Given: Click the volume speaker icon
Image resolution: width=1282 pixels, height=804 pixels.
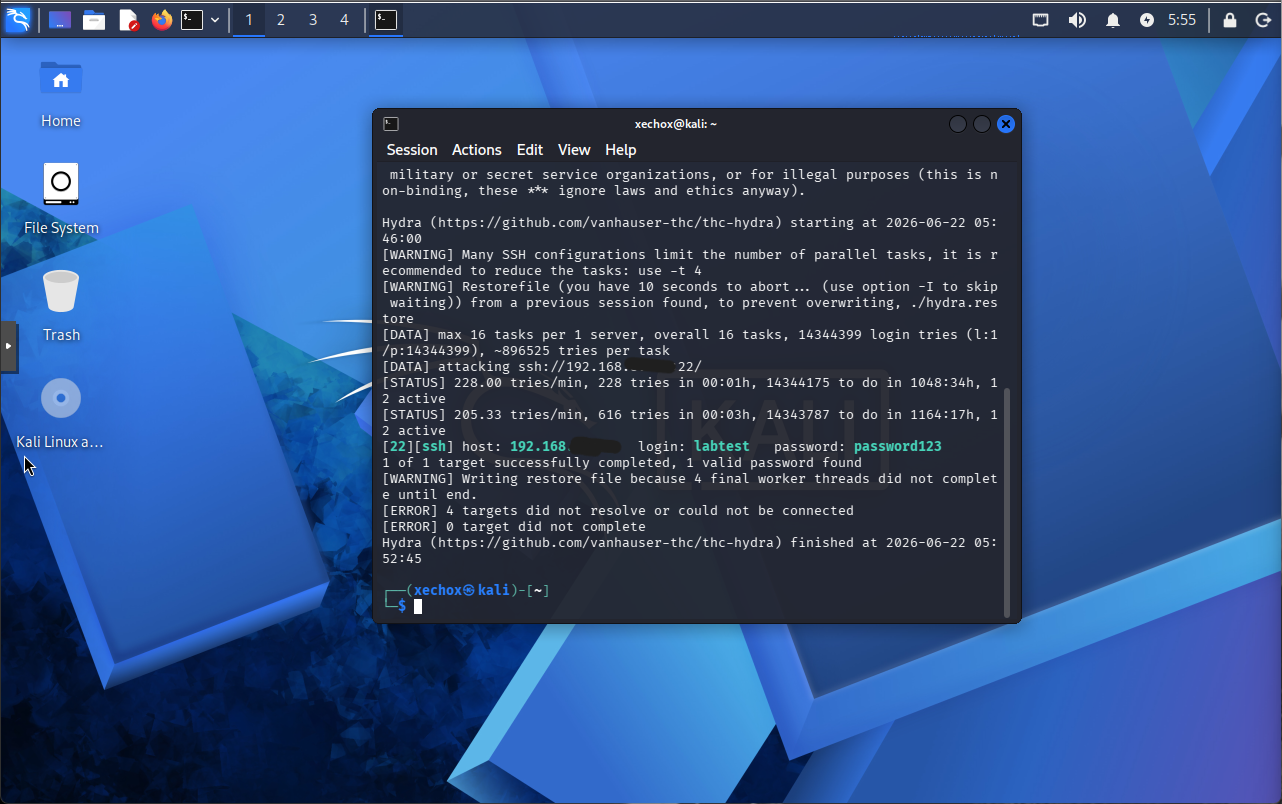Looking at the screenshot, I should click(1077, 20).
